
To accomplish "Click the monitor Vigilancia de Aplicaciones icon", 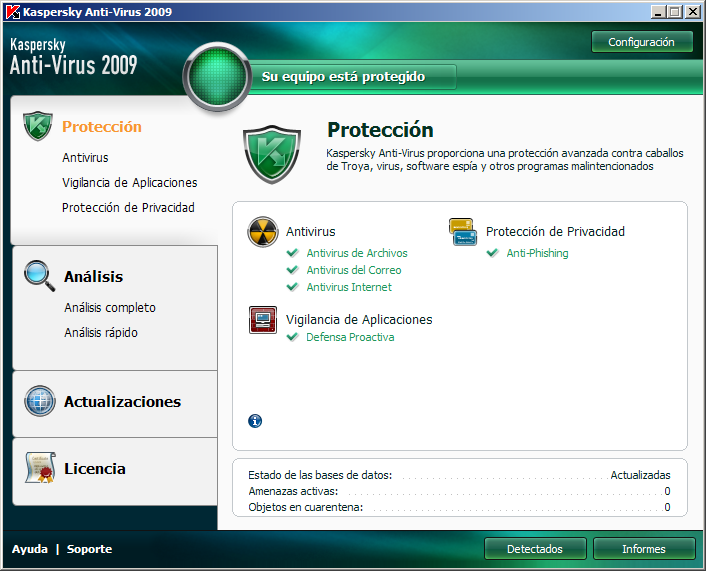I will (262, 320).
